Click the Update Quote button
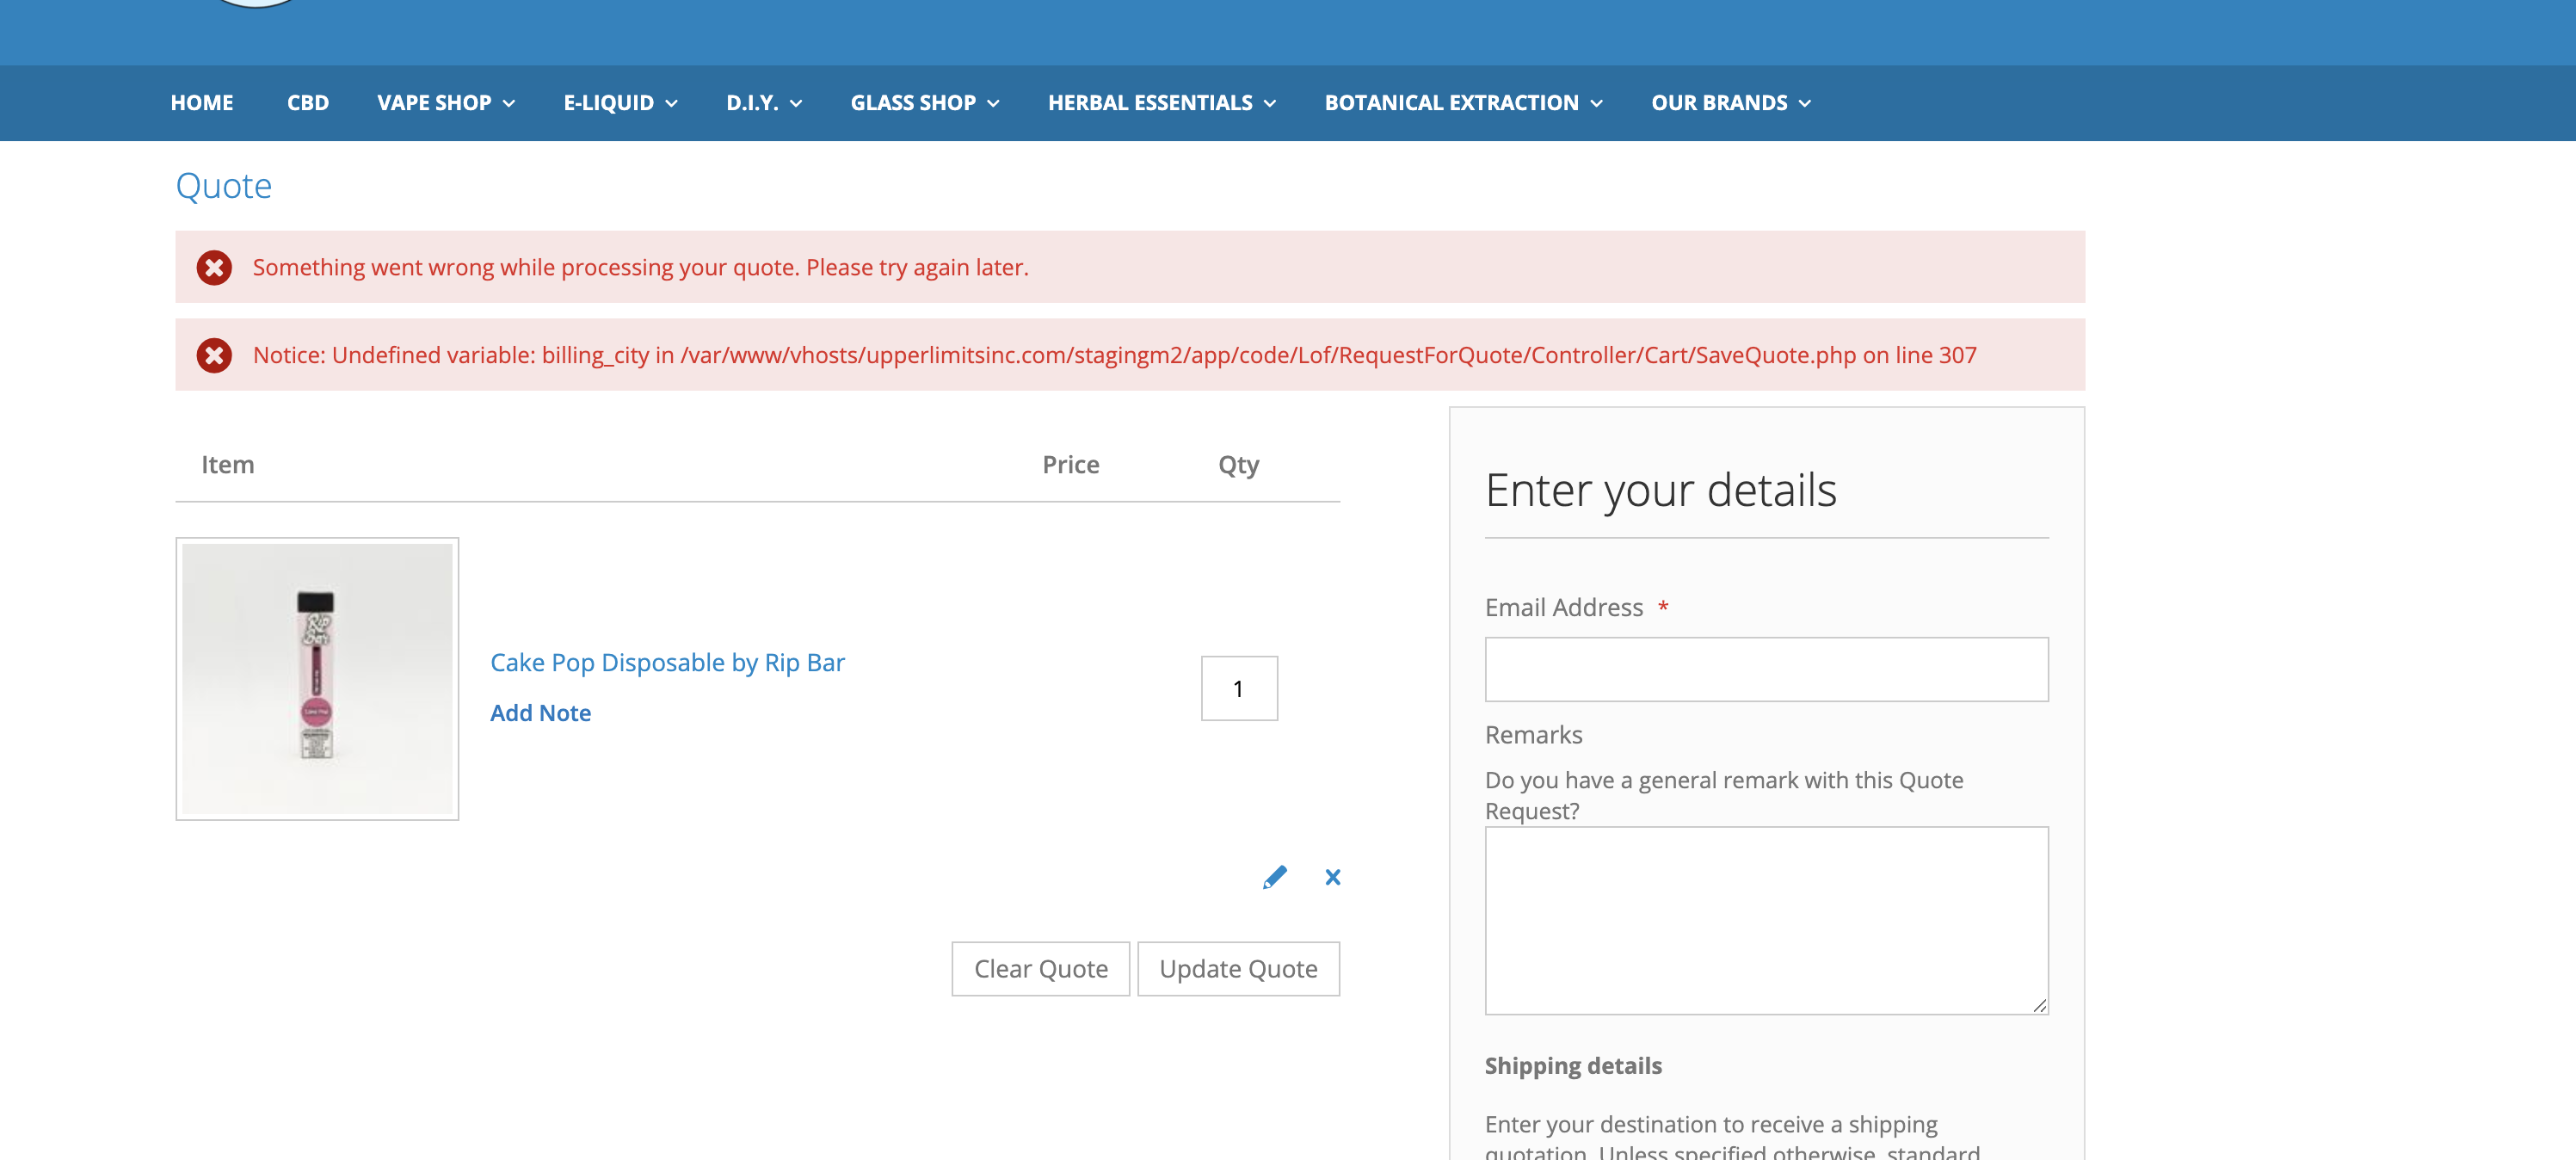The height and width of the screenshot is (1160, 2576). (x=1237, y=968)
